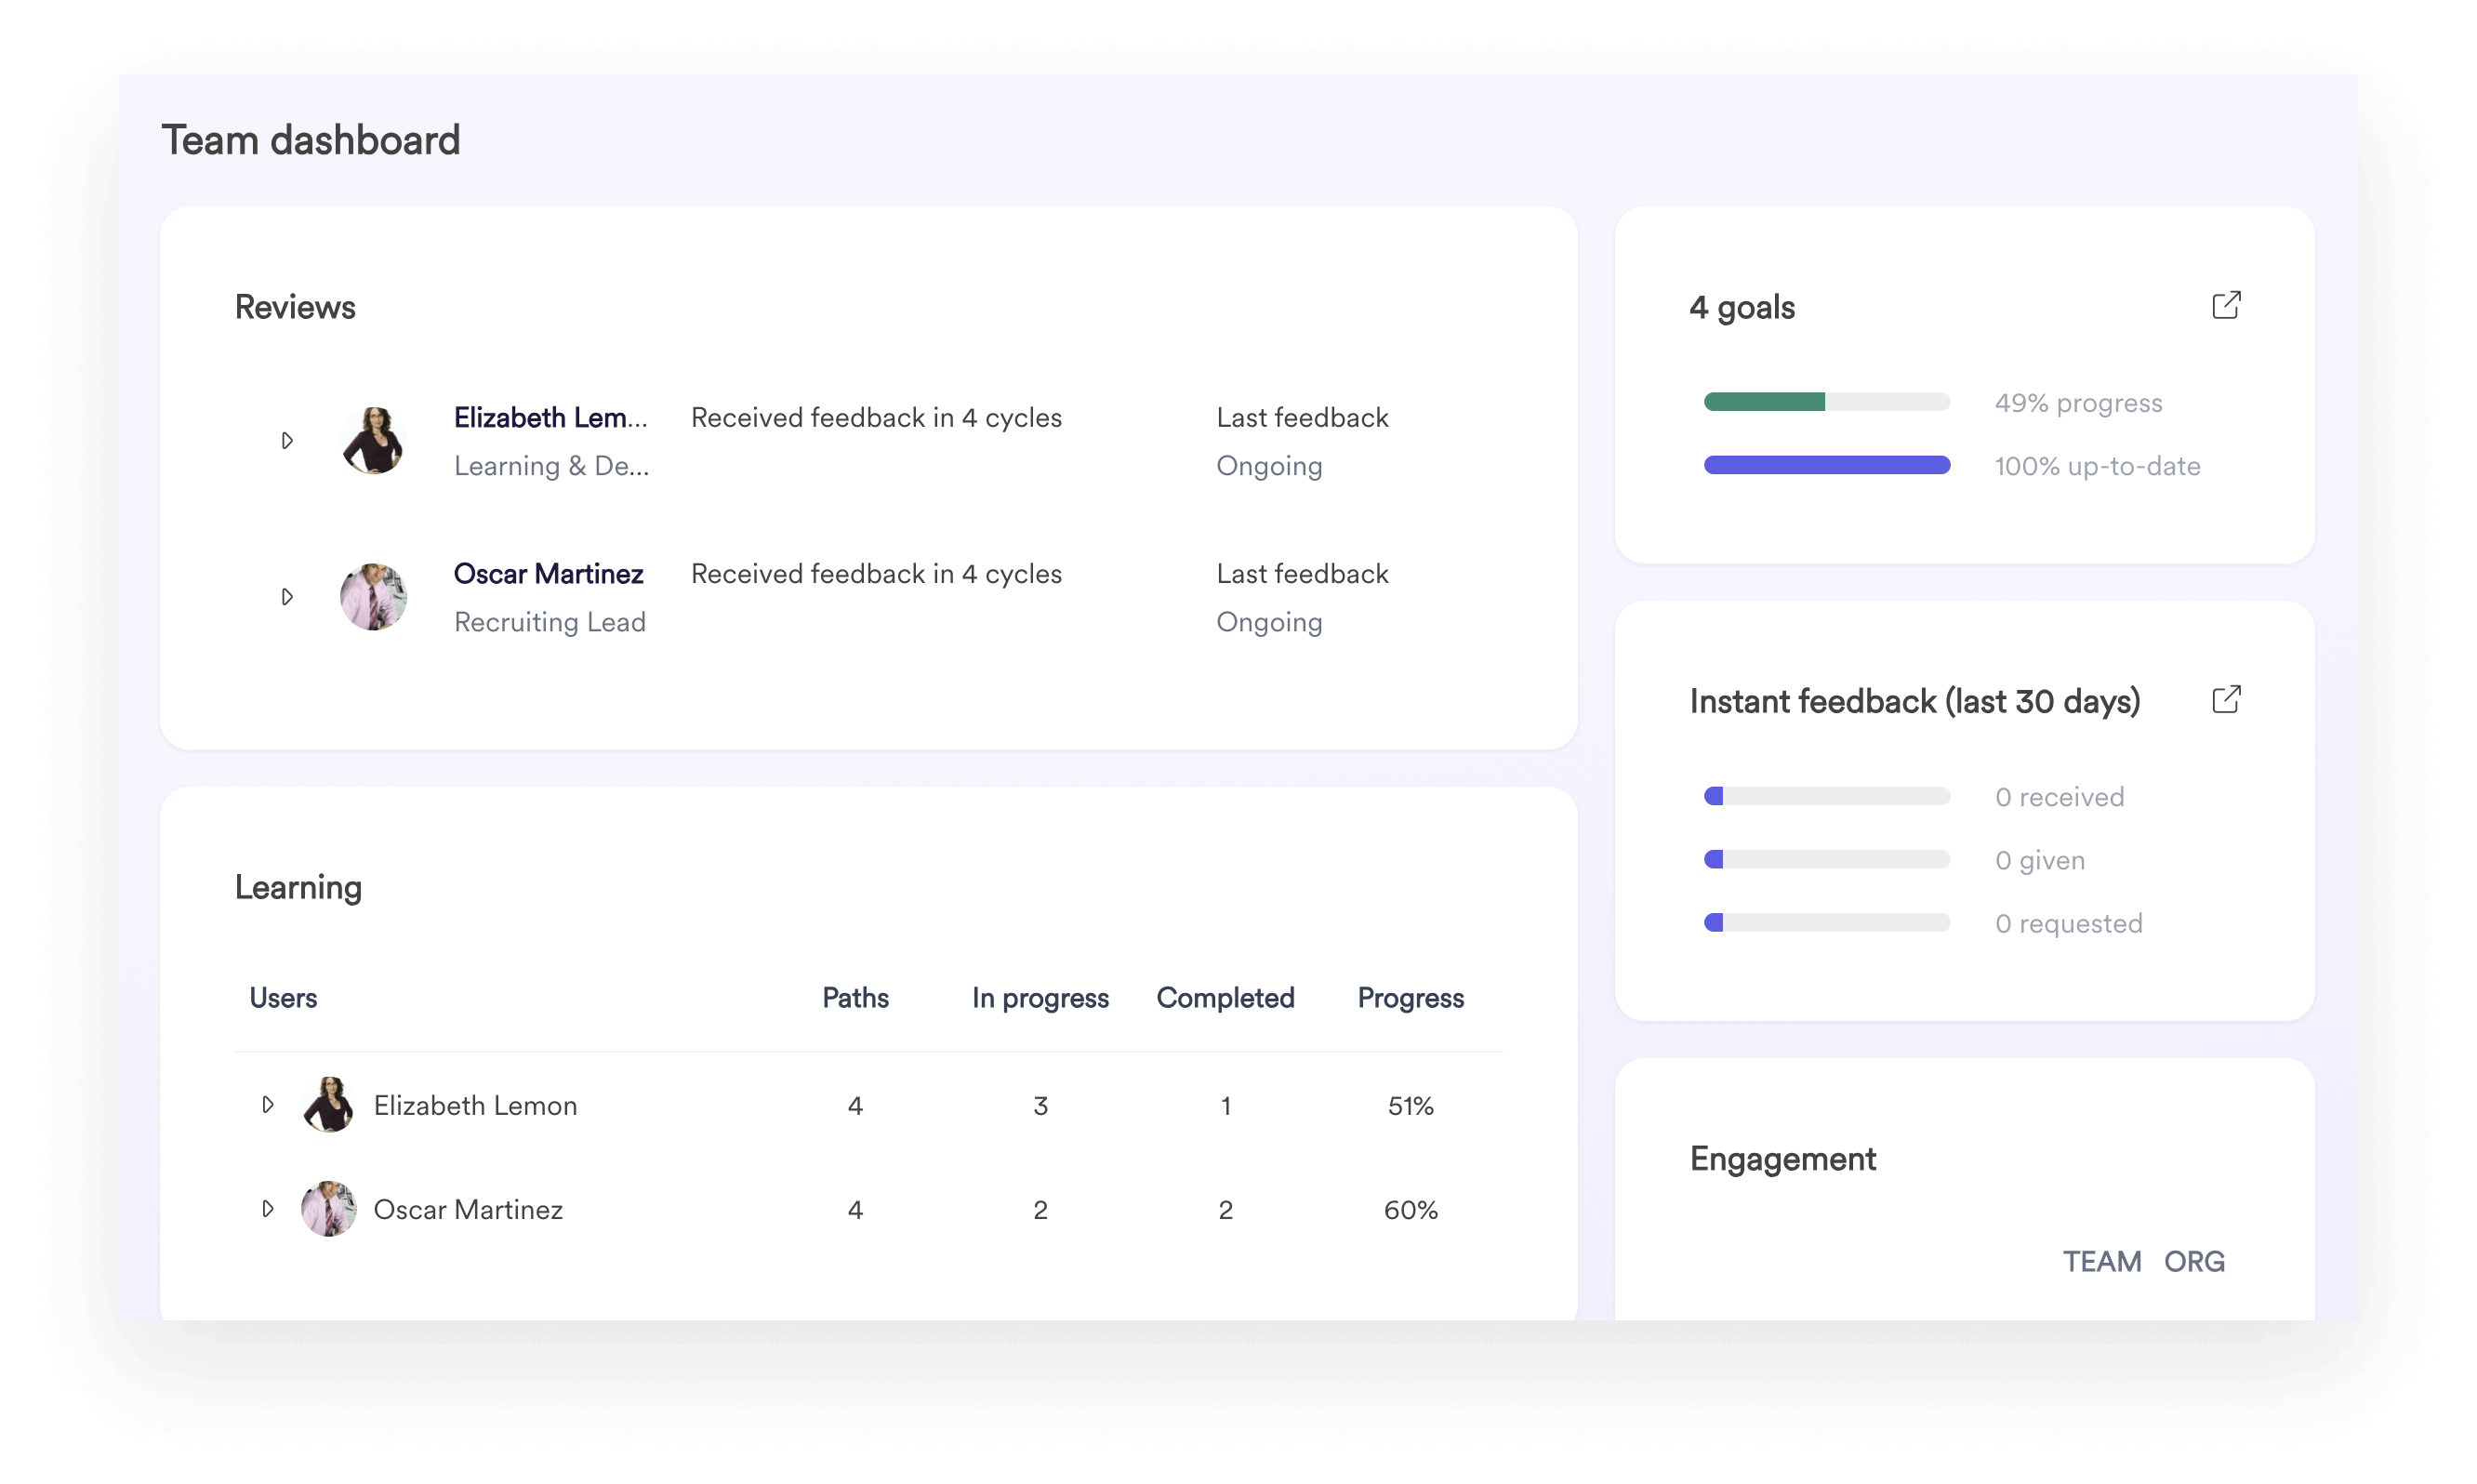Viewport: 2477px width, 1484px height.
Task: Click the 0 received feedback bar
Action: [1826, 796]
